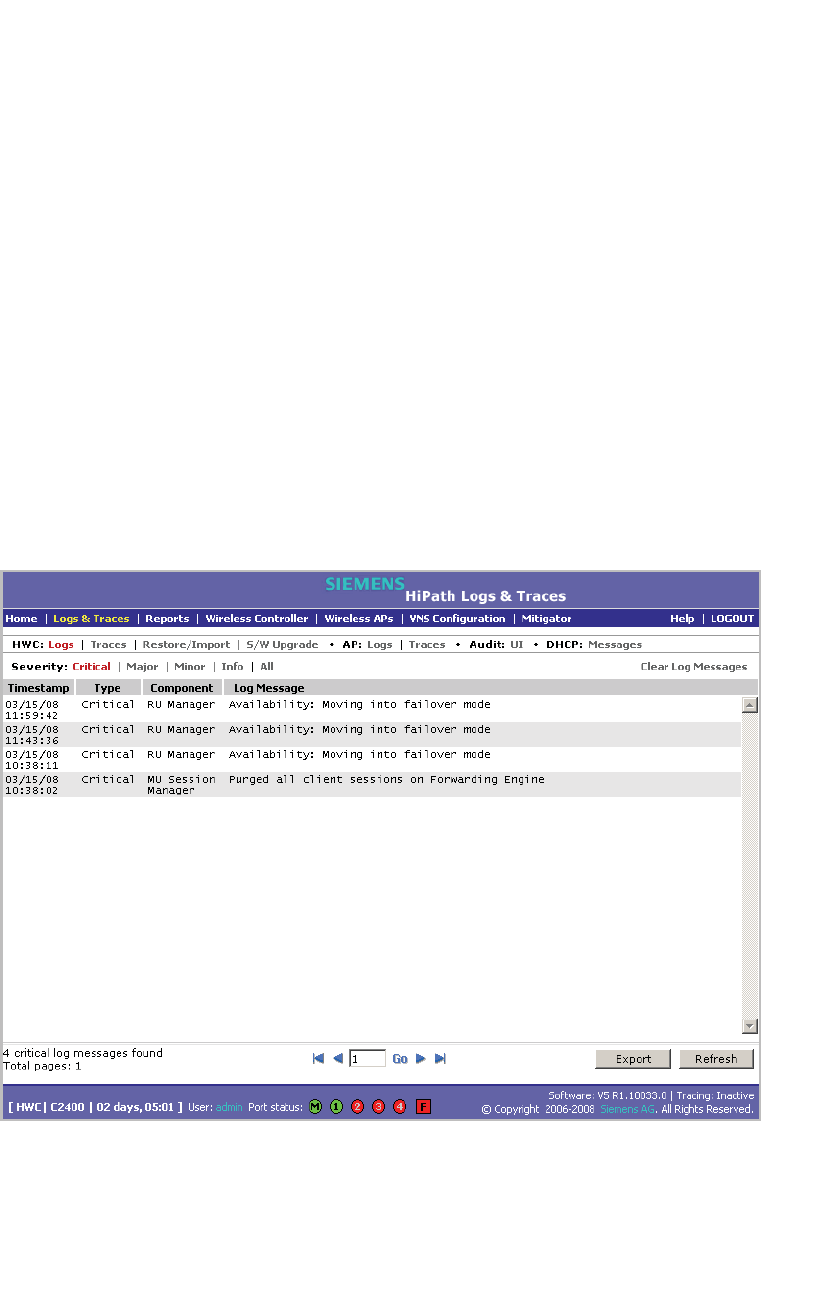Click port status 4 red indicator
This screenshot has width=814, height=1313.
(400, 1107)
